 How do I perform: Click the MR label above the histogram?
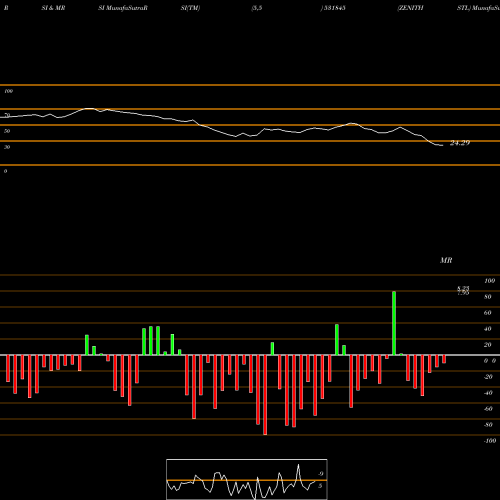click(x=446, y=260)
